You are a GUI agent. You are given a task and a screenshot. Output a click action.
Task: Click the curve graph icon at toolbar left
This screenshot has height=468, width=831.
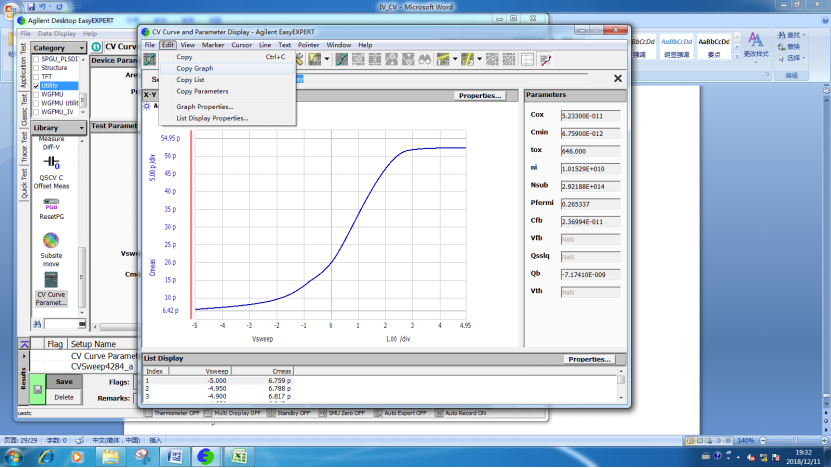(x=150, y=59)
